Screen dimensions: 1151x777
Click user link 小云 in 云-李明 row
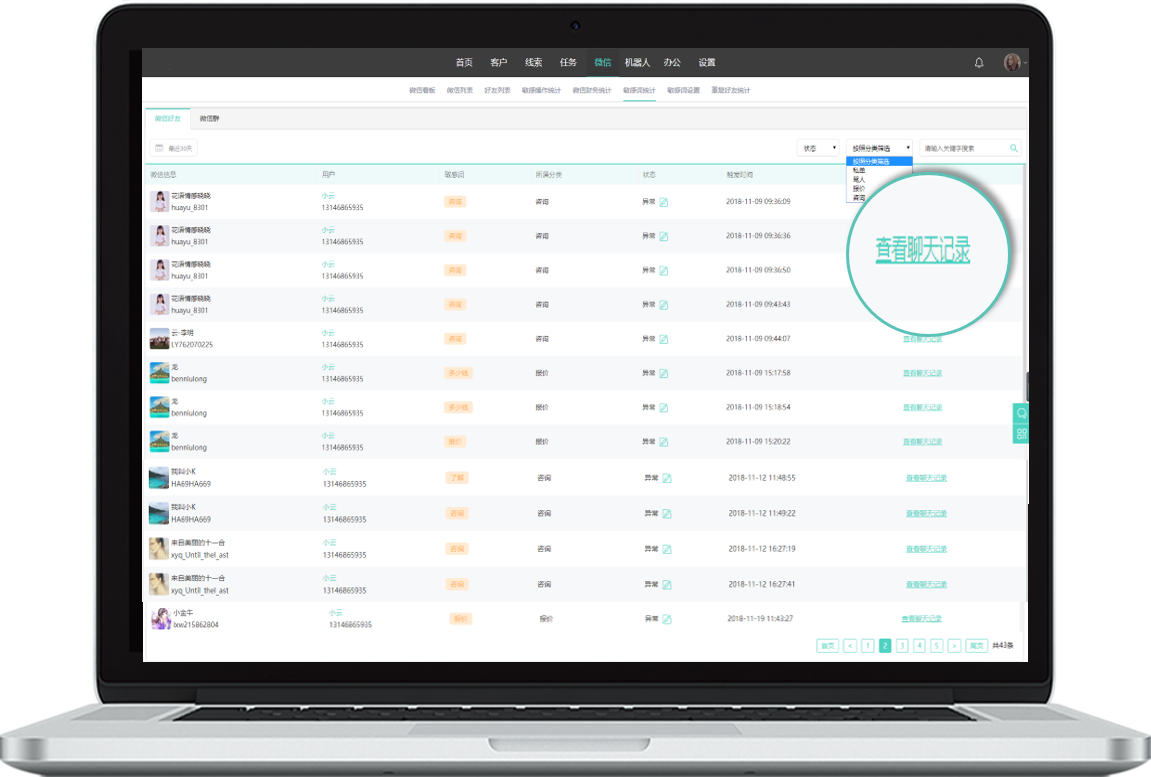pos(328,333)
